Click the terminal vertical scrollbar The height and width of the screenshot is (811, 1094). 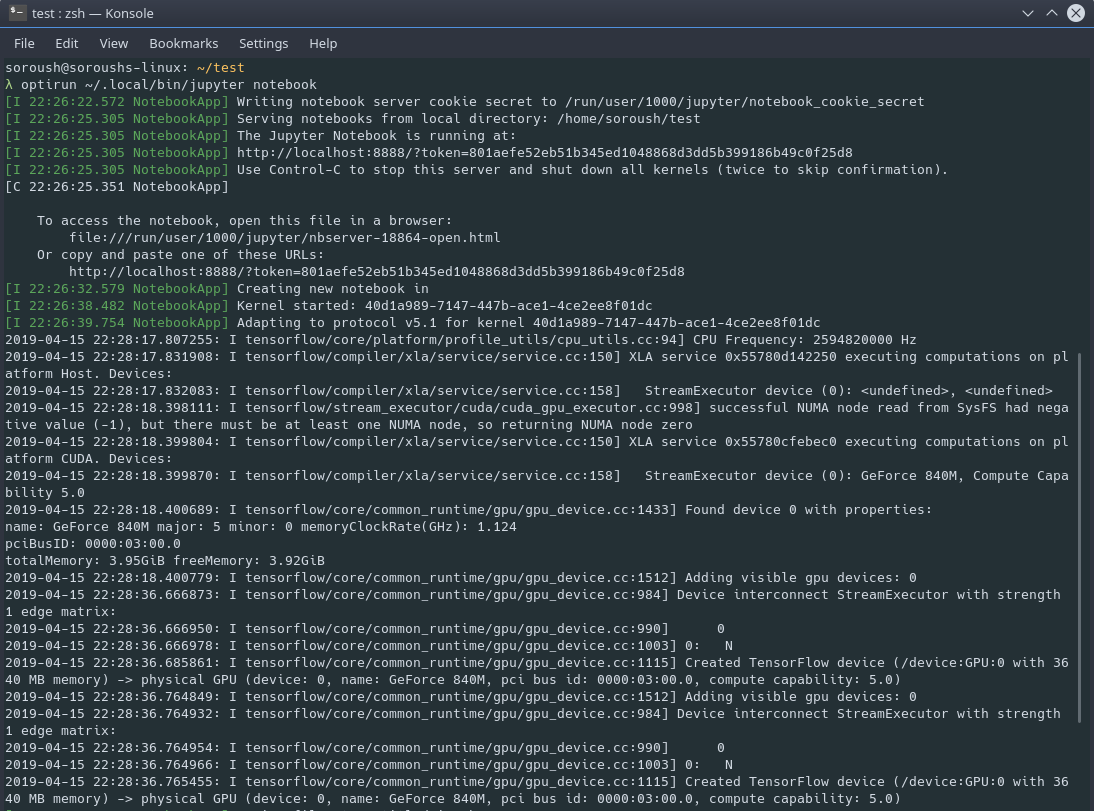[x=1081, y=537]
